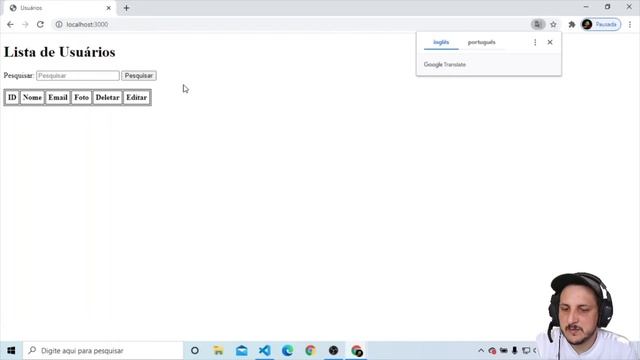Bookmark this page with the star icon
The image size is (640, 360).
(553, 24)
